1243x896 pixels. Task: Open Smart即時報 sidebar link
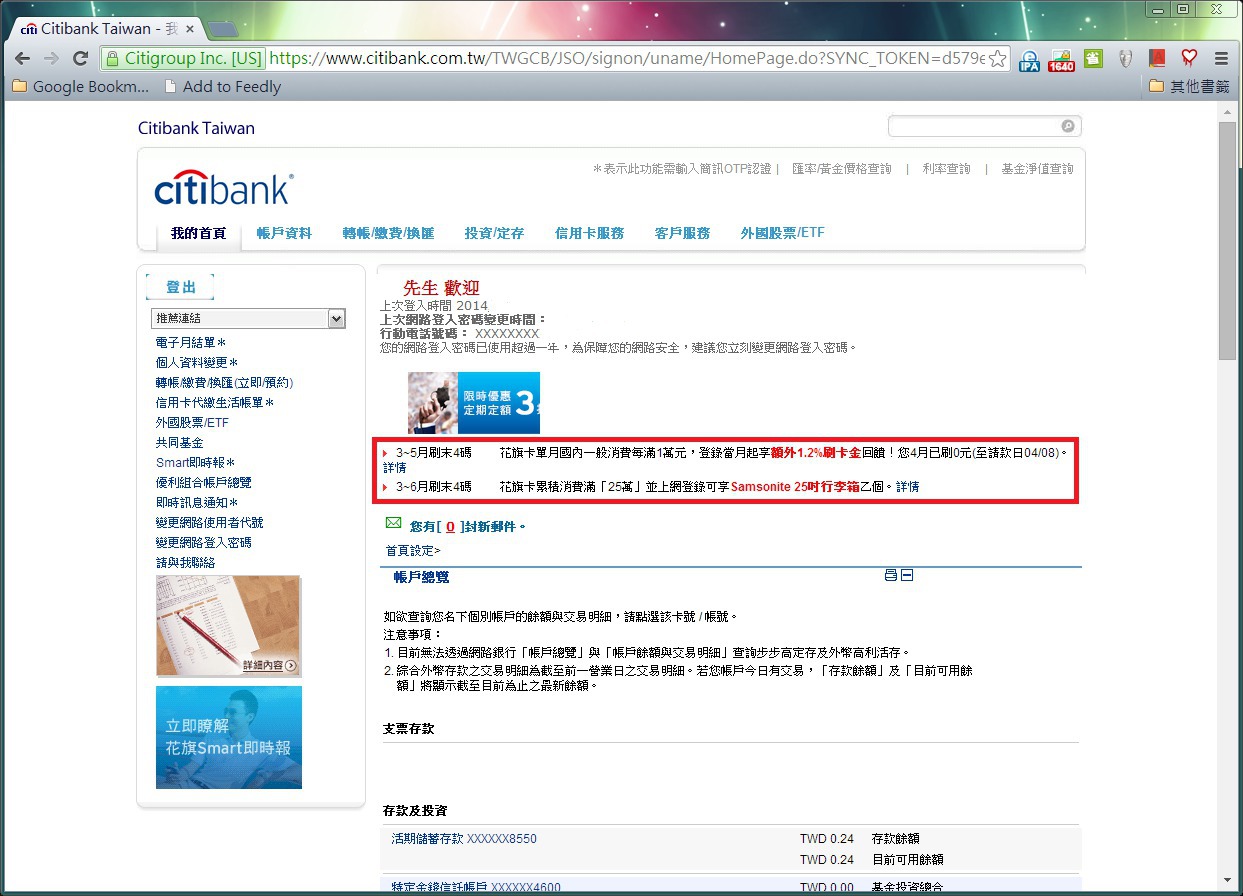[195, 463]
